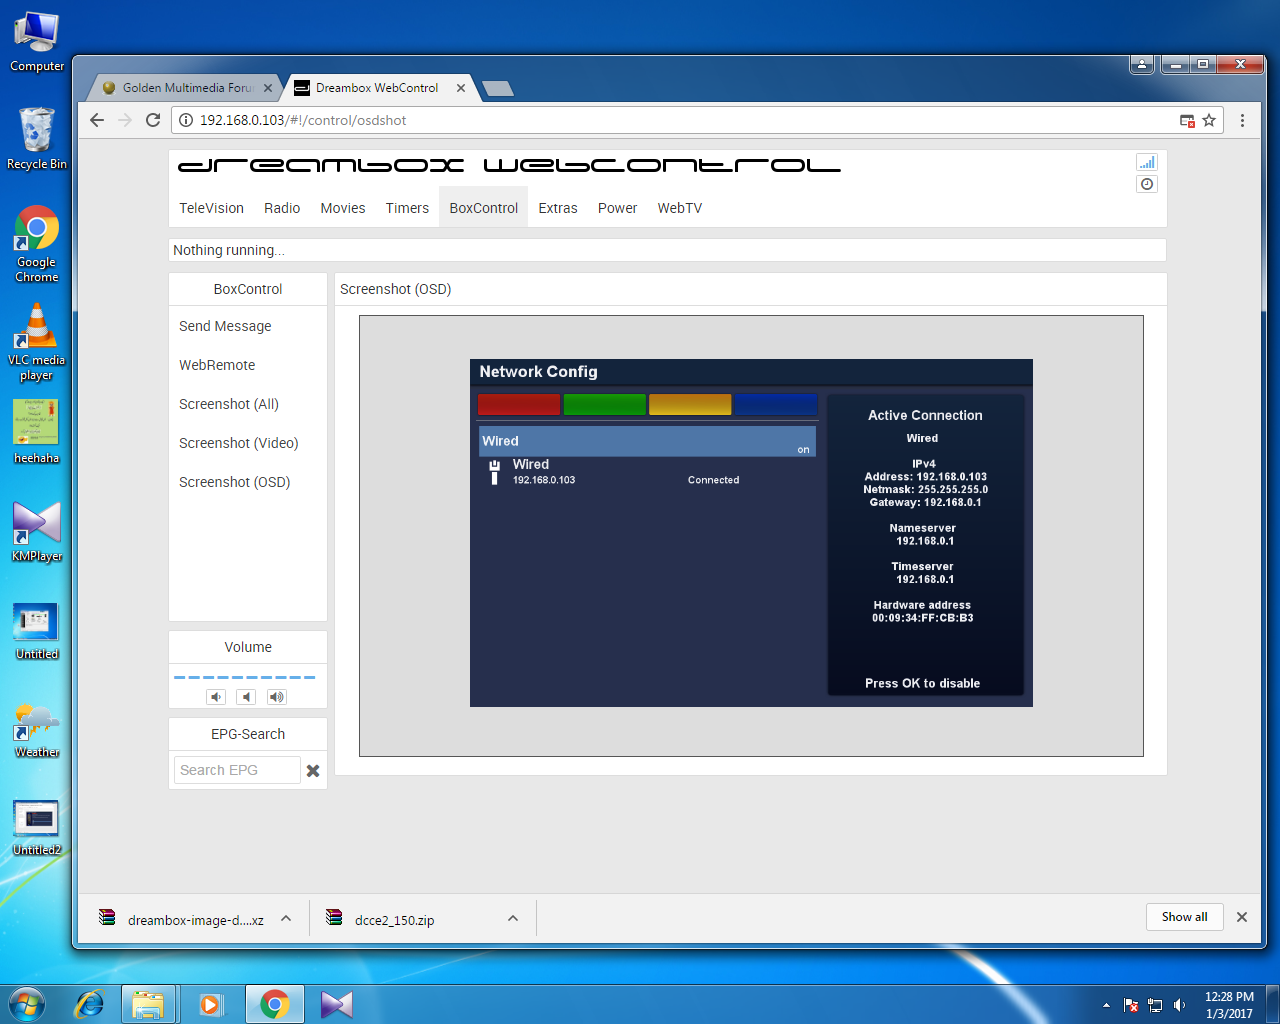Open Windows Explorer from taskbar
Image resolution: width=1280 pixels, height=1024 pixels.
pos(148,1004)
